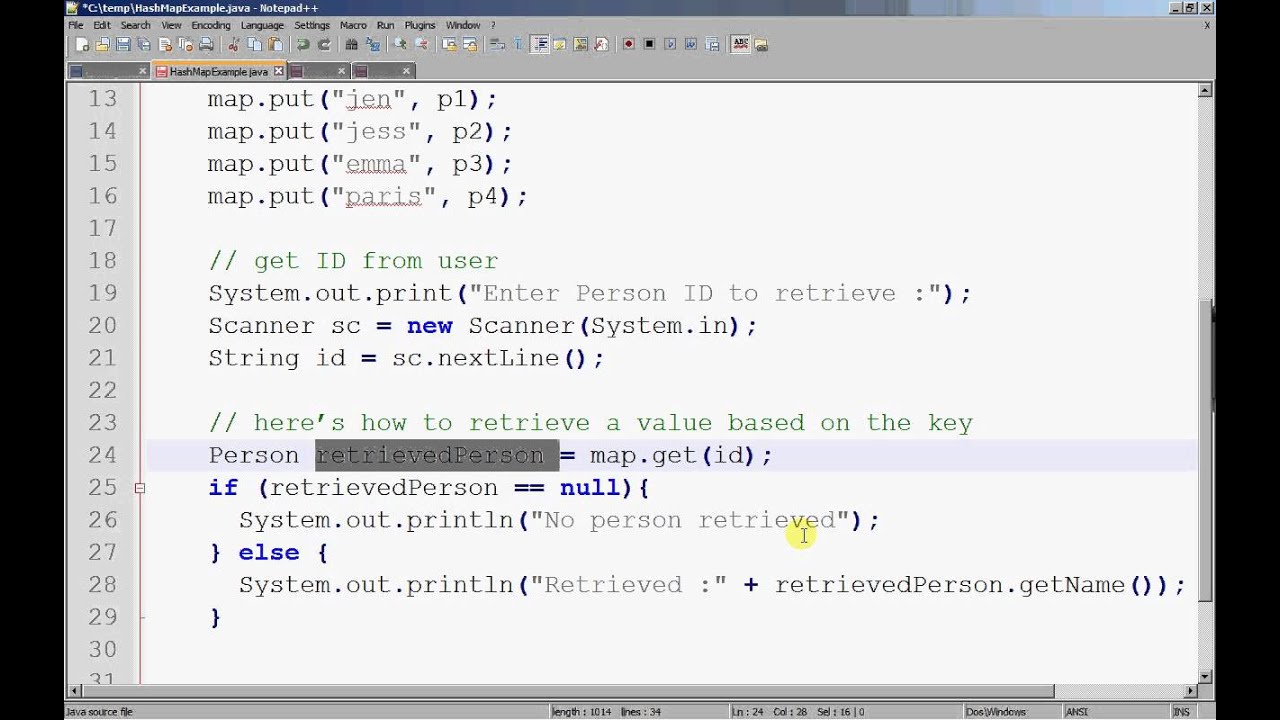
Task: Open the Language menu
Action: click(262, 25)
